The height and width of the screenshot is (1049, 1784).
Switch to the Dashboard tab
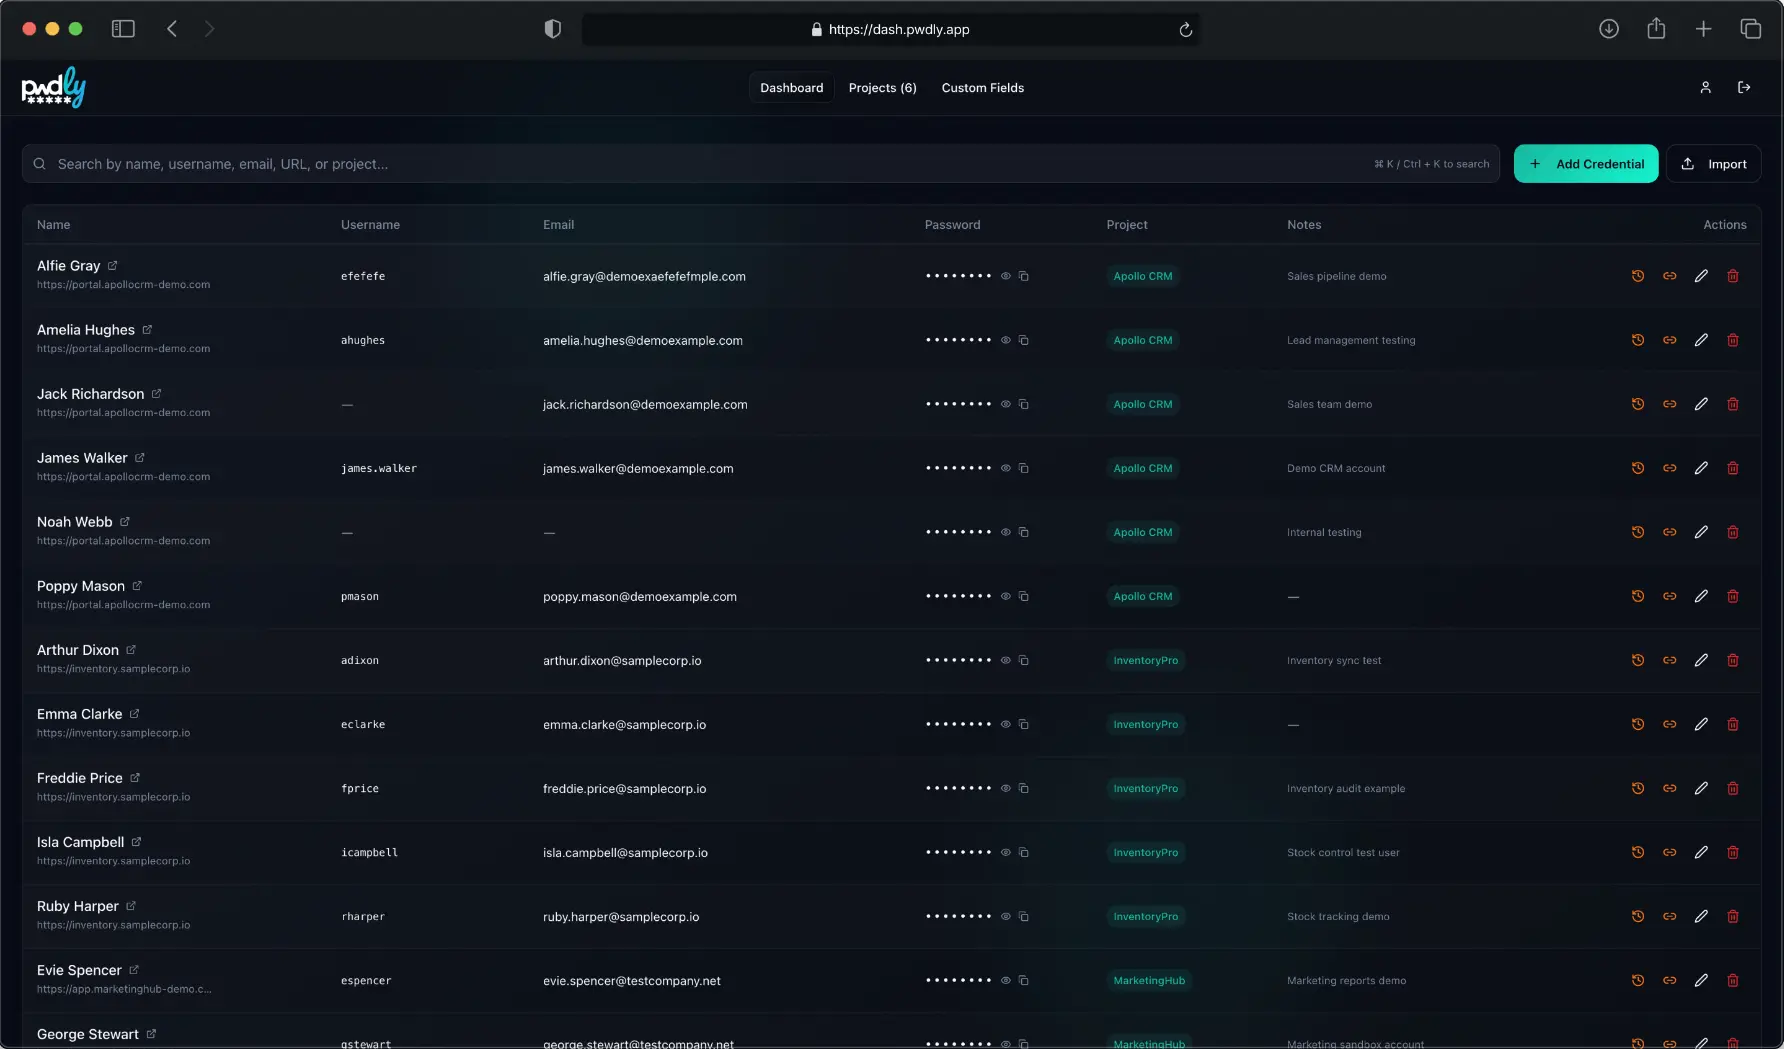point(792,88)
